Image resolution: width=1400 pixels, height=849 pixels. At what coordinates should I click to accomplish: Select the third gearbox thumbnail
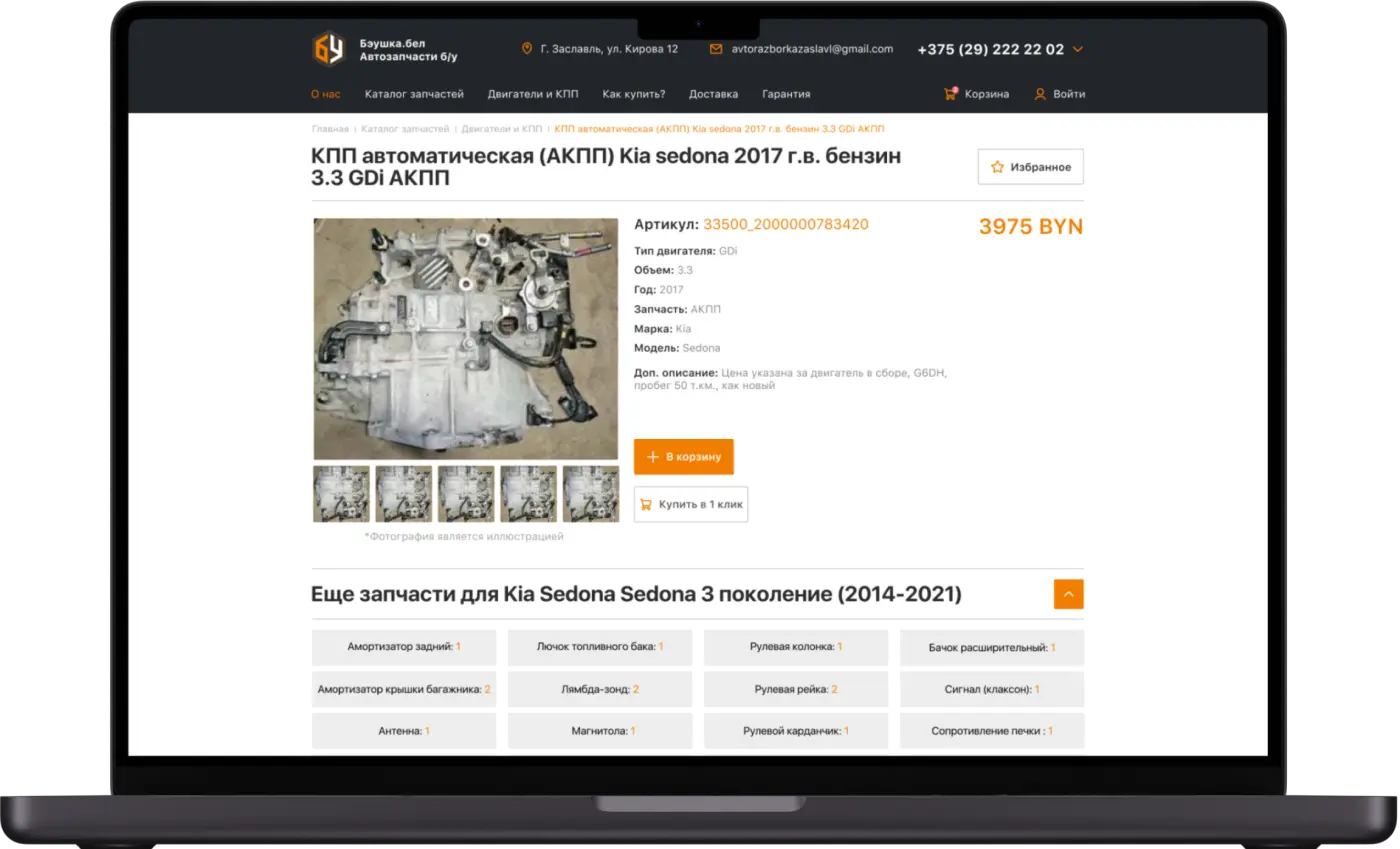tap(466, 494)
